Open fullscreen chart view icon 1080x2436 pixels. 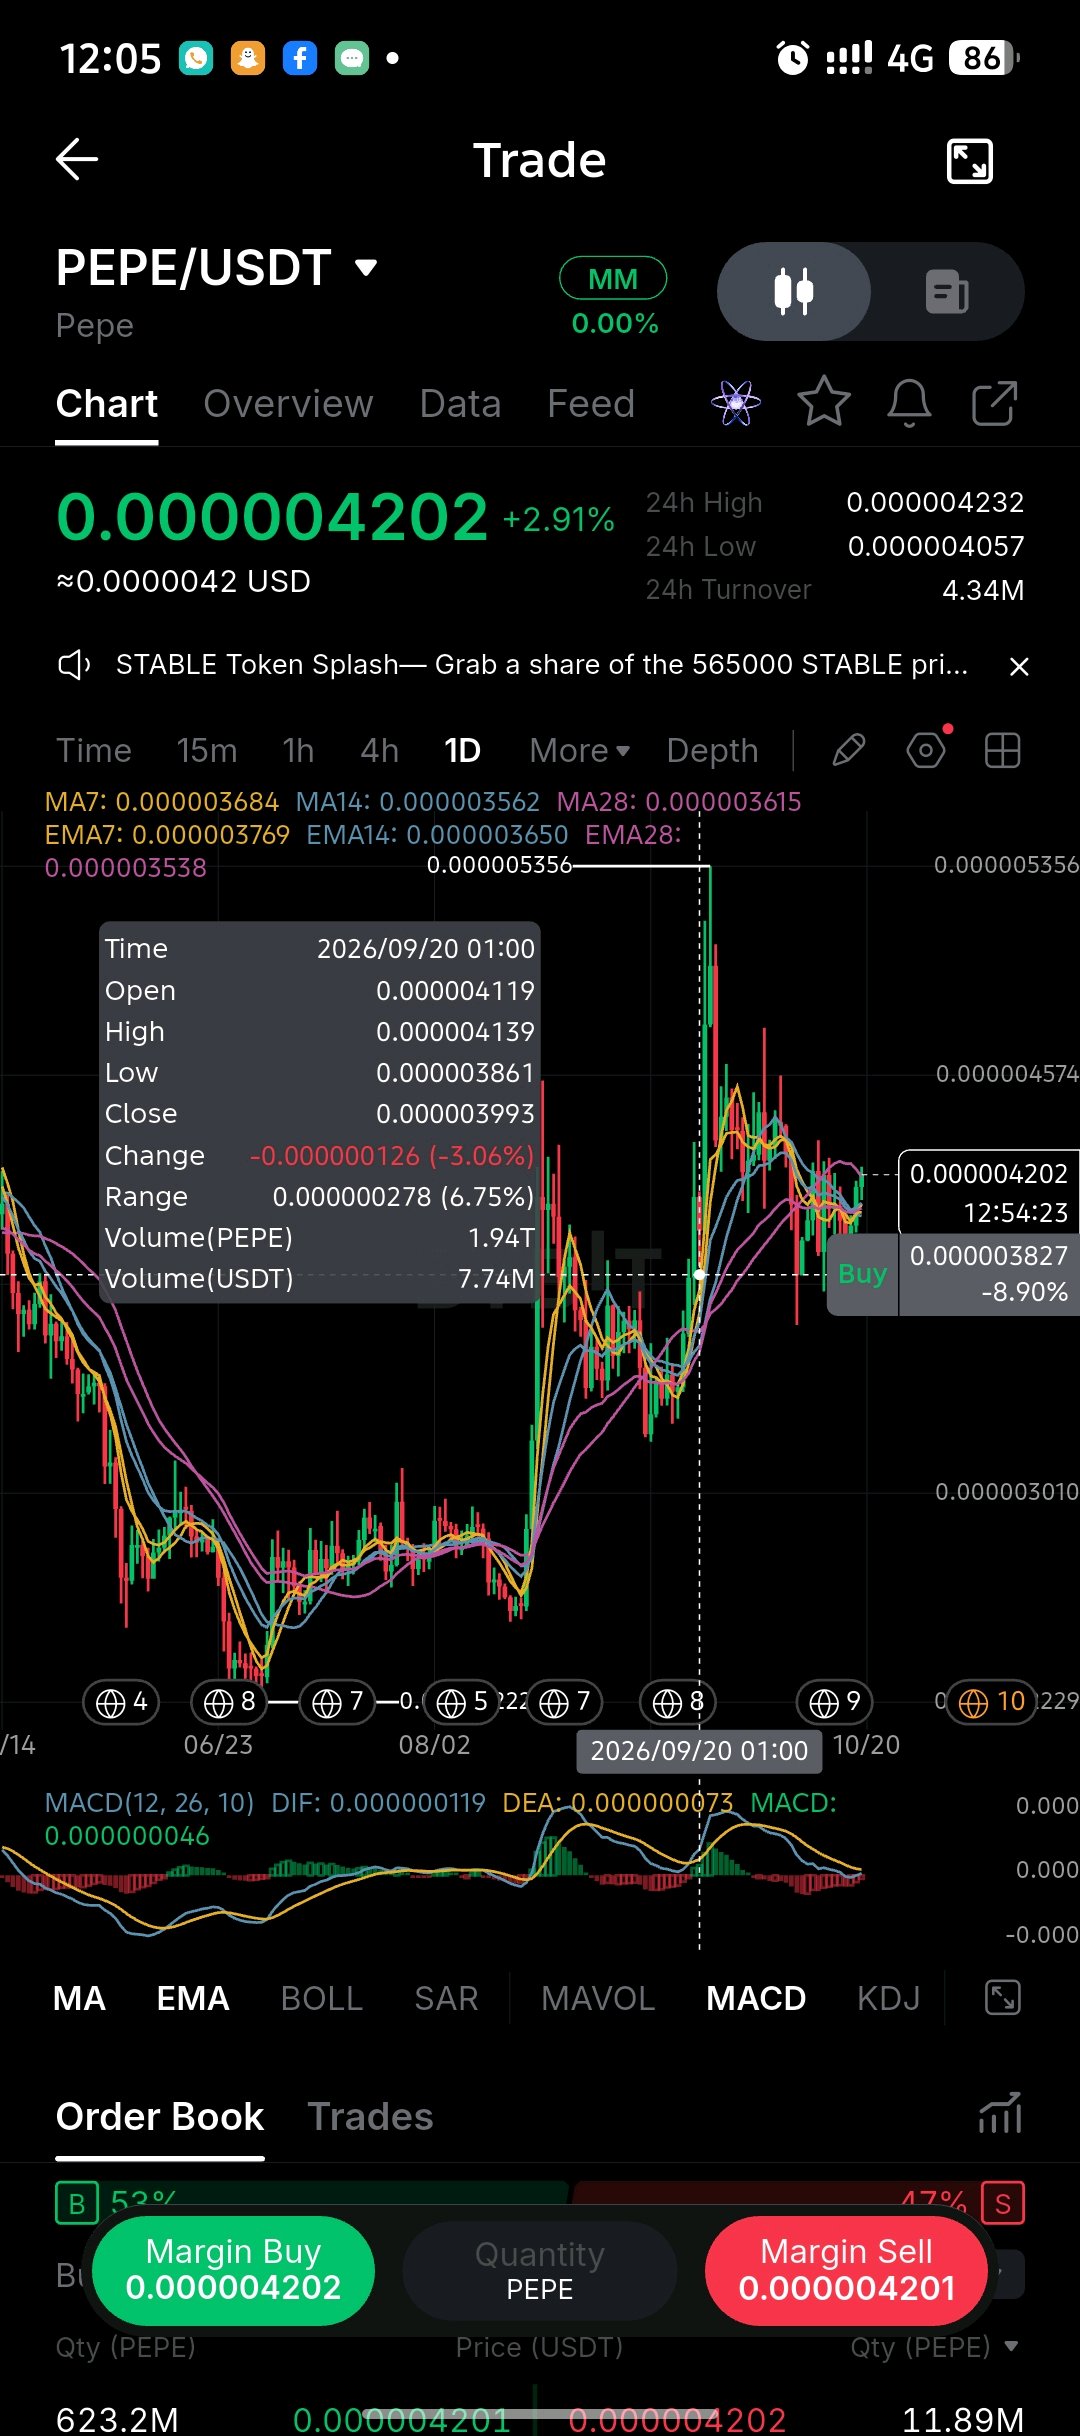point(969,160)
